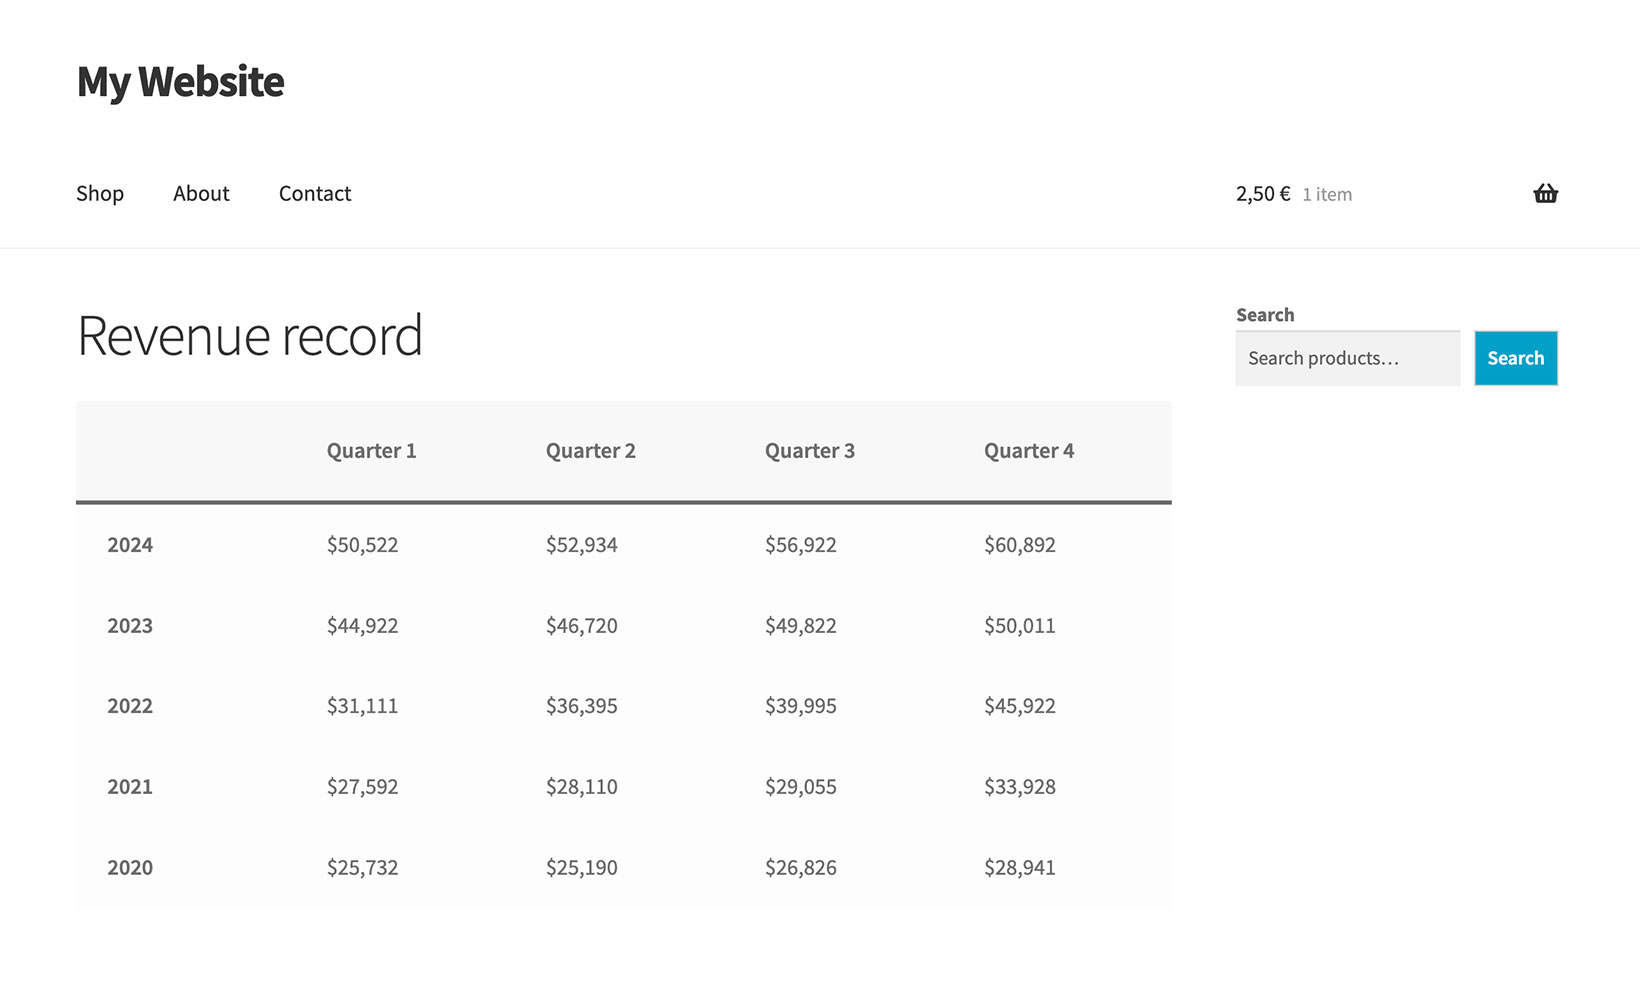
Task: Open cart total showing 2,50 €
Action: point(1263,194)
